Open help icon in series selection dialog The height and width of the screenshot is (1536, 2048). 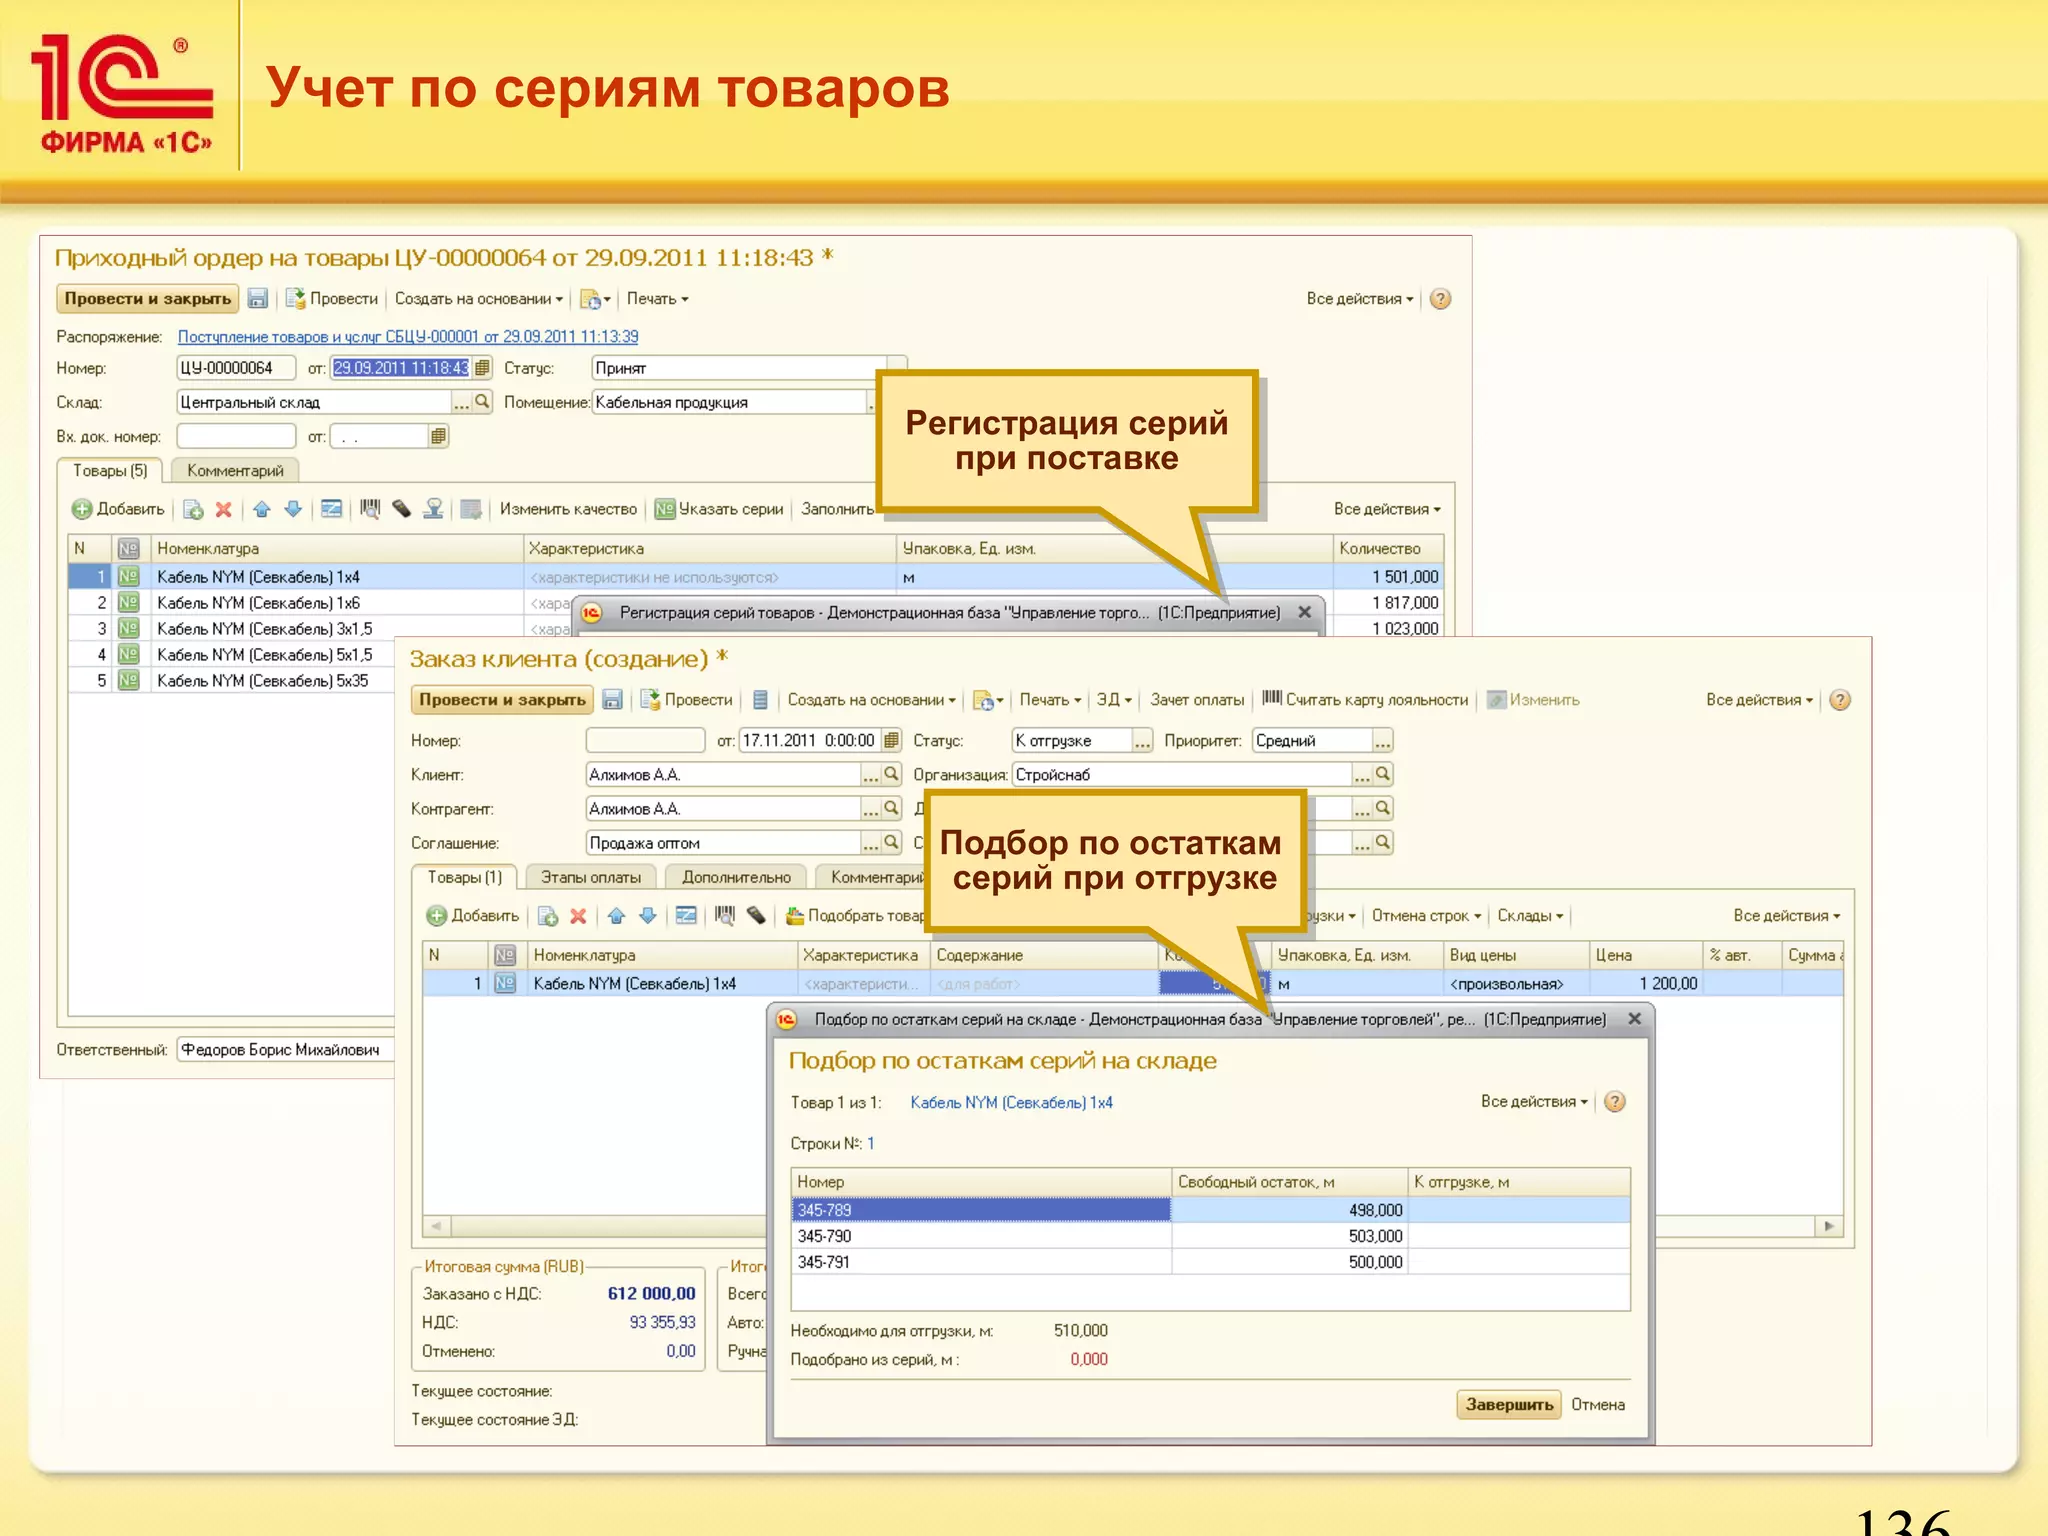1614,1102
